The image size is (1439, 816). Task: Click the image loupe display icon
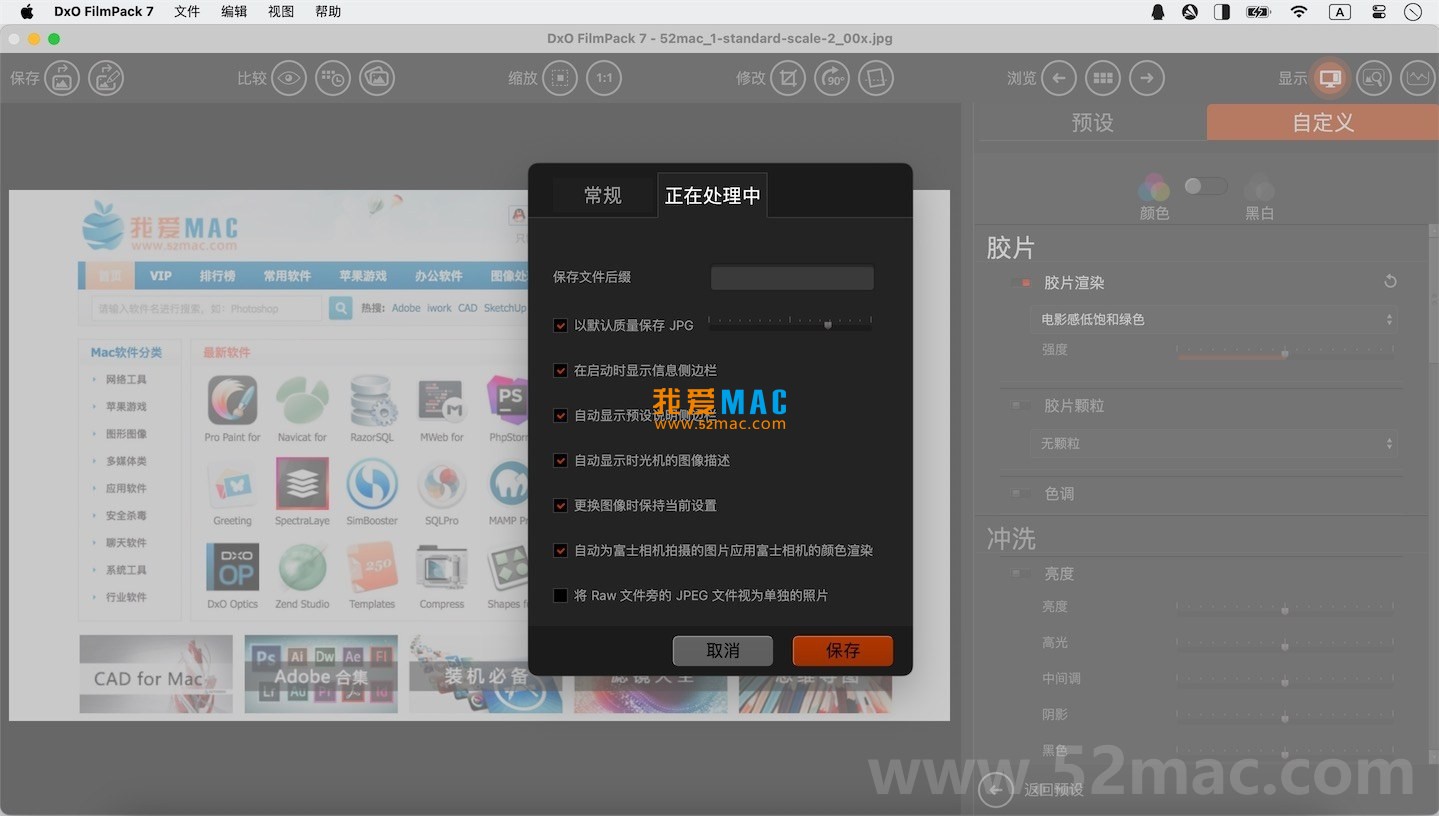point(1374,78)
